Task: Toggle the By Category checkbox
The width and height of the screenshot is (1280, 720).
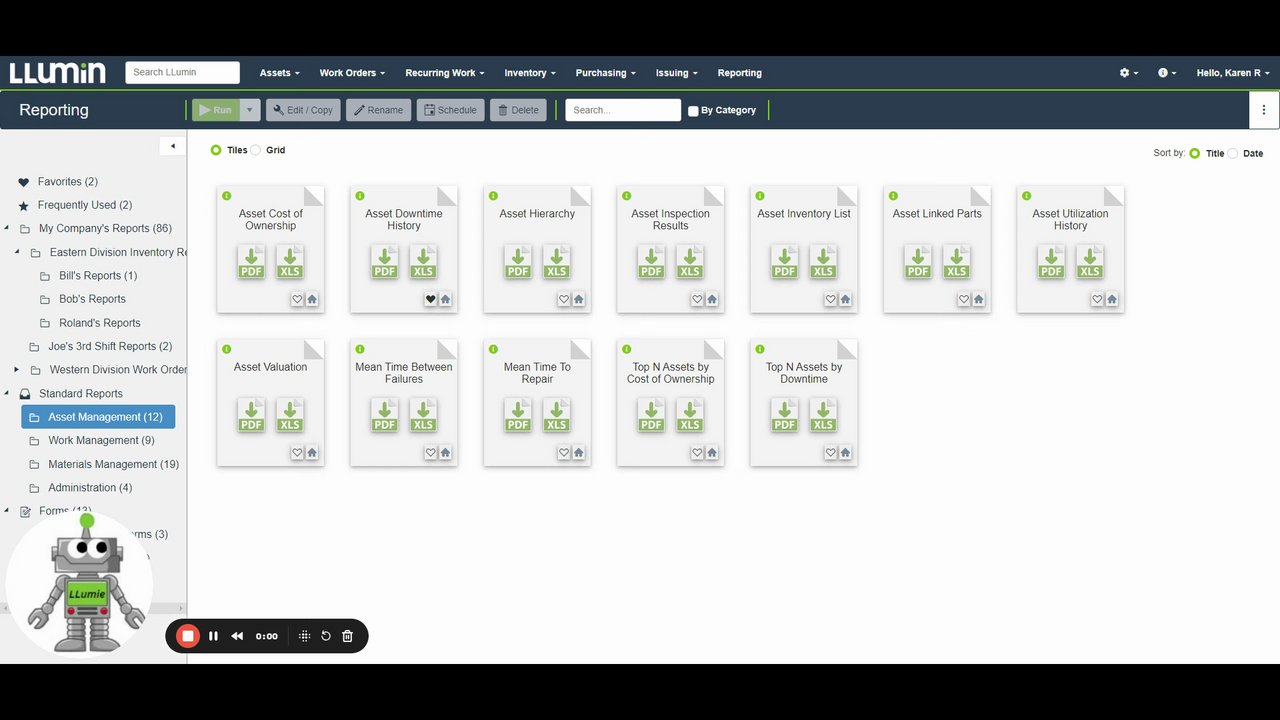Action: 693,111
